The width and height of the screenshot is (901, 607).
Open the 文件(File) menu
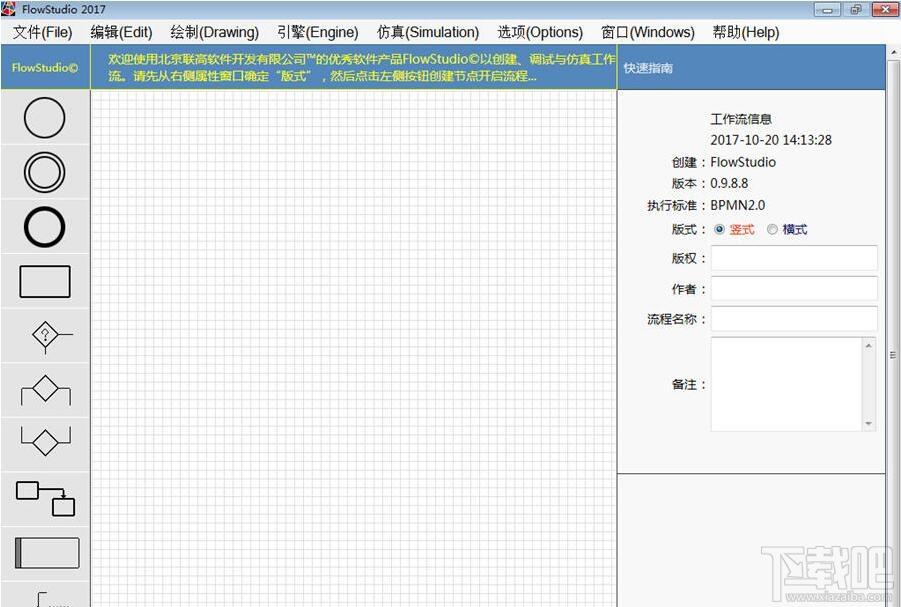[43, 32]
